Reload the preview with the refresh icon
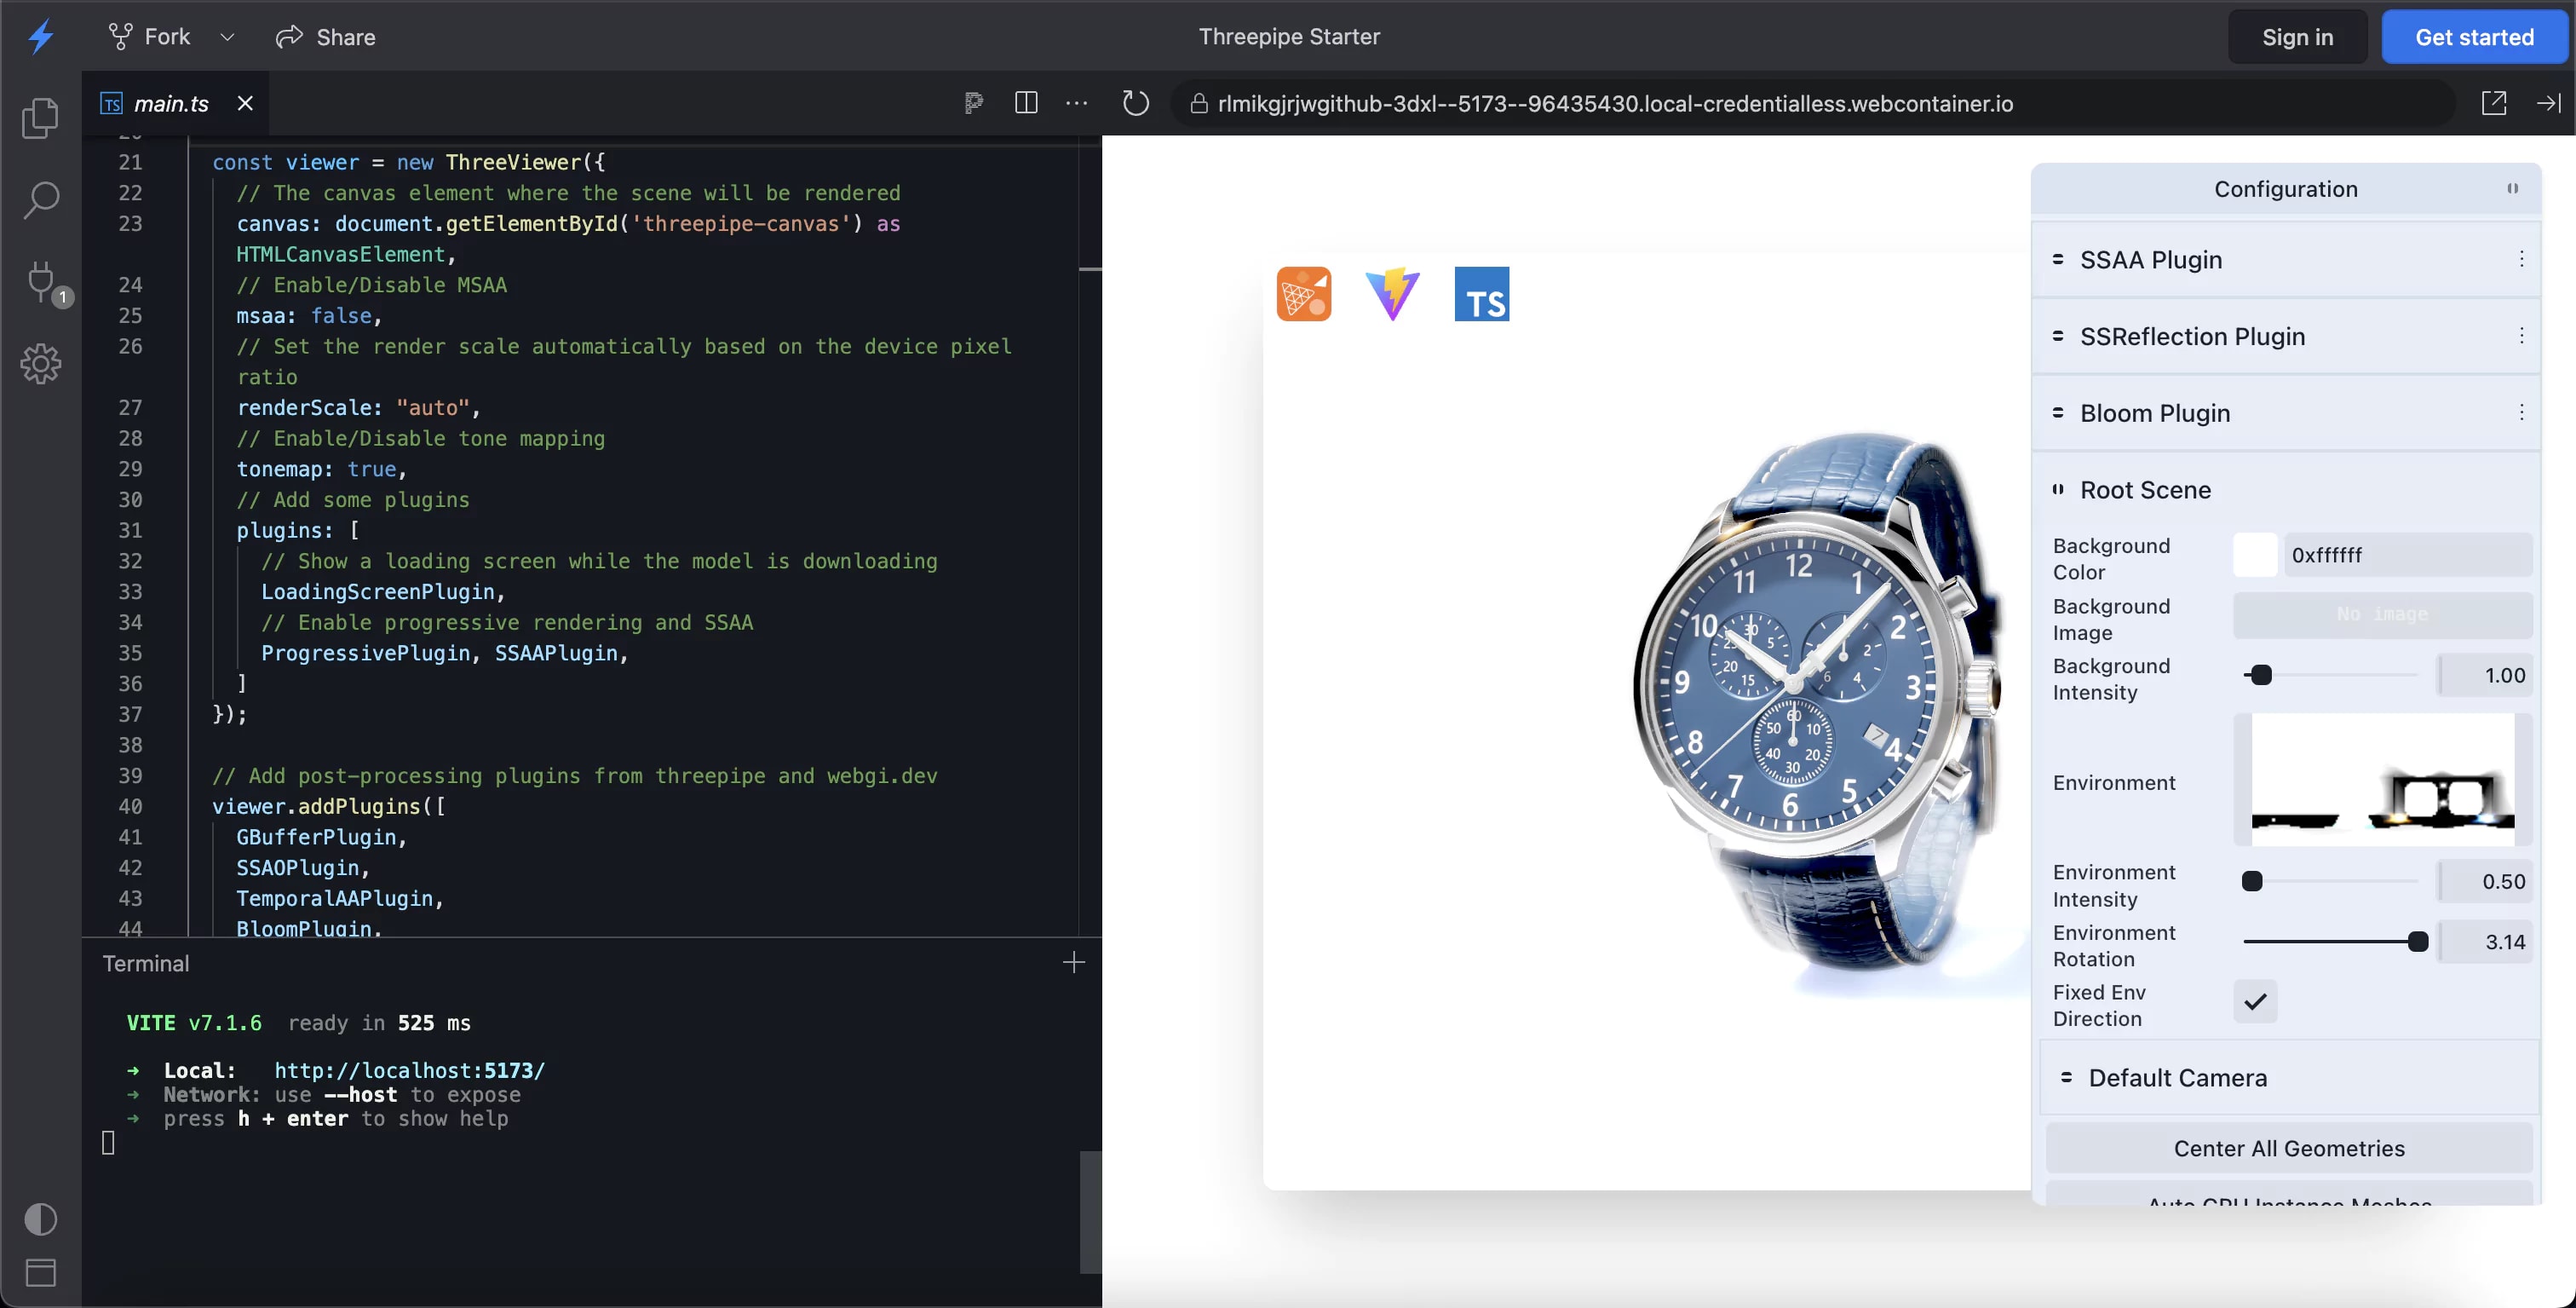The width and height of the screenshot is (2576, 1308). click(1135, 103)
